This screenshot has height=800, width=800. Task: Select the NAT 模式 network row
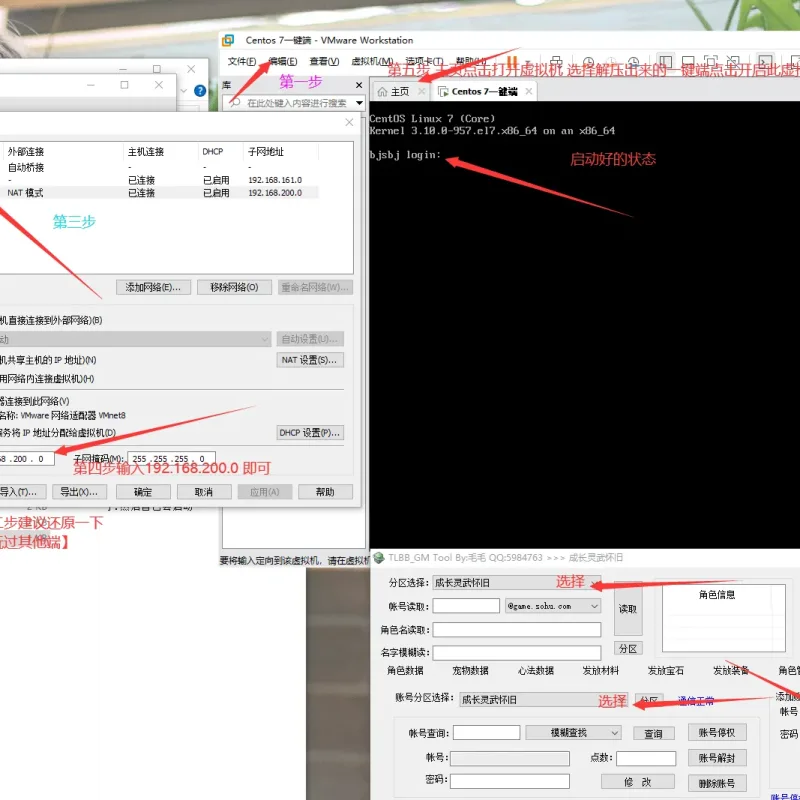[158, 193]
